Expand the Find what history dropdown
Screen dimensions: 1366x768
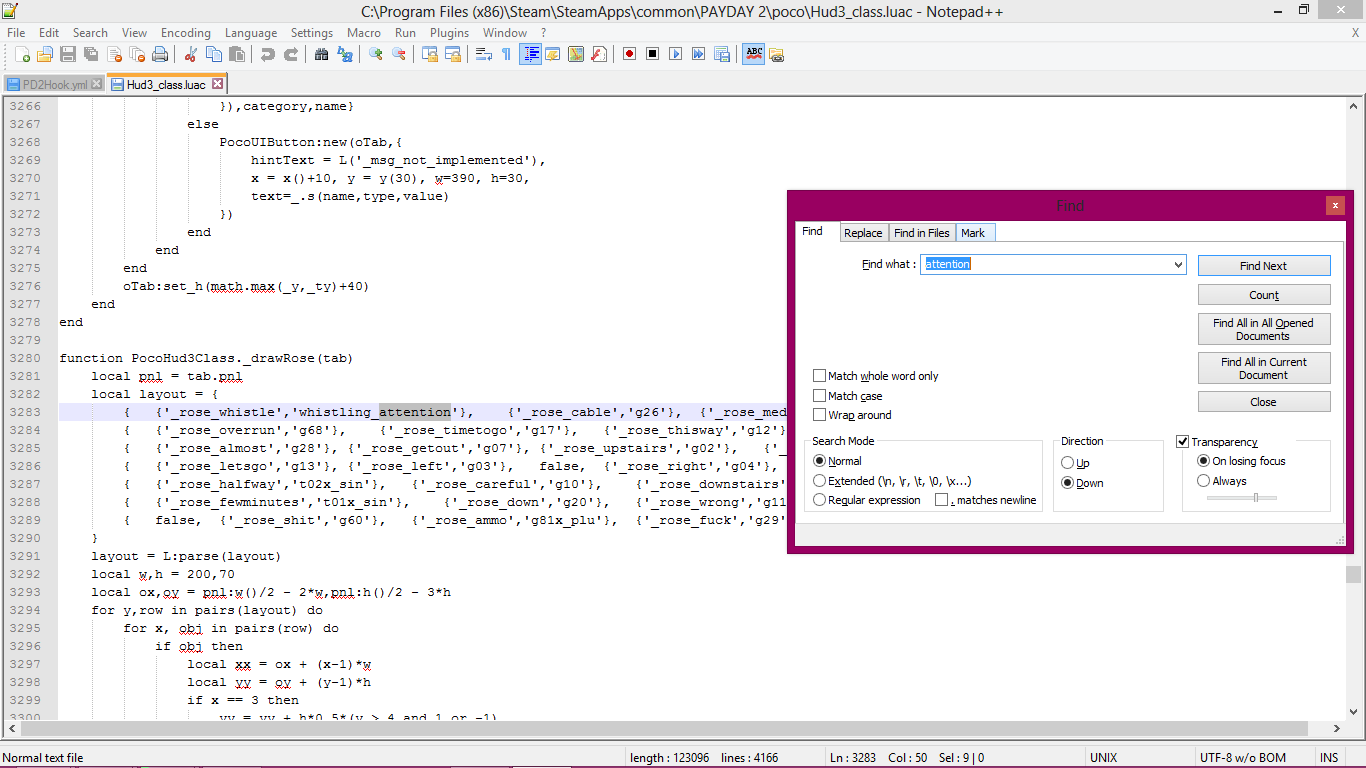tap(1178, 265)
